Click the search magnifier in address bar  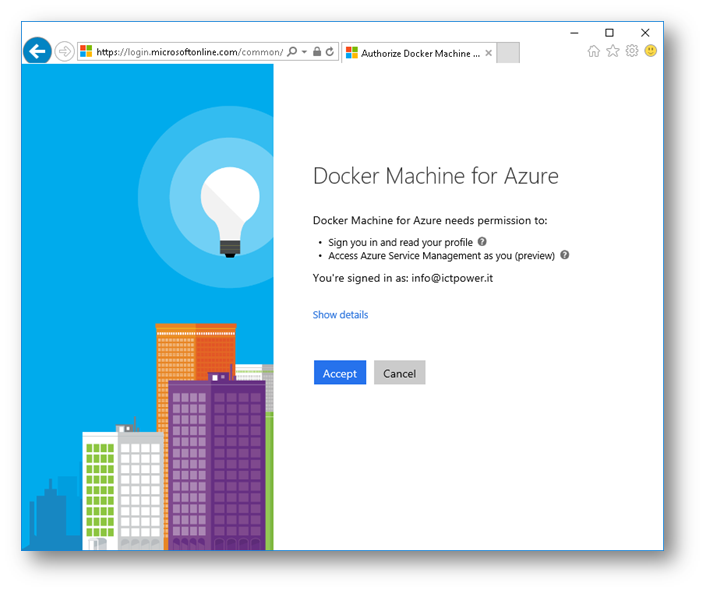pos(292,51)
